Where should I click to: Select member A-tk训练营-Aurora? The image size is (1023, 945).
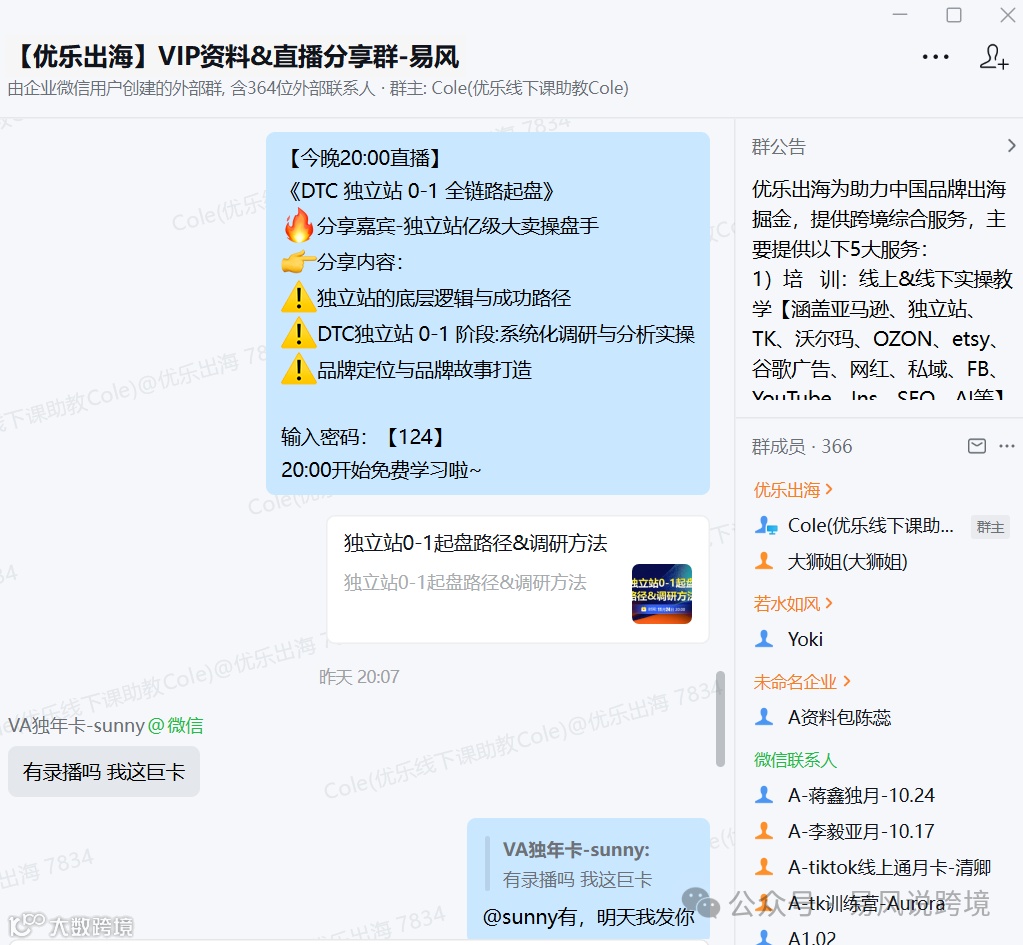tap(866, 903)
